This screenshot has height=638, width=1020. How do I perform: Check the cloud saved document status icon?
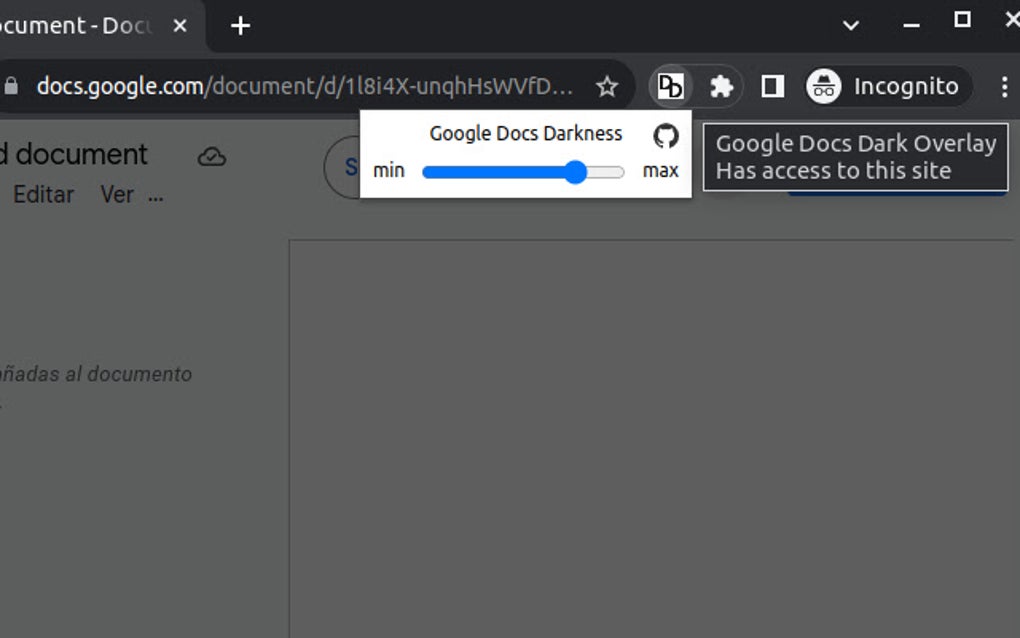212,156
